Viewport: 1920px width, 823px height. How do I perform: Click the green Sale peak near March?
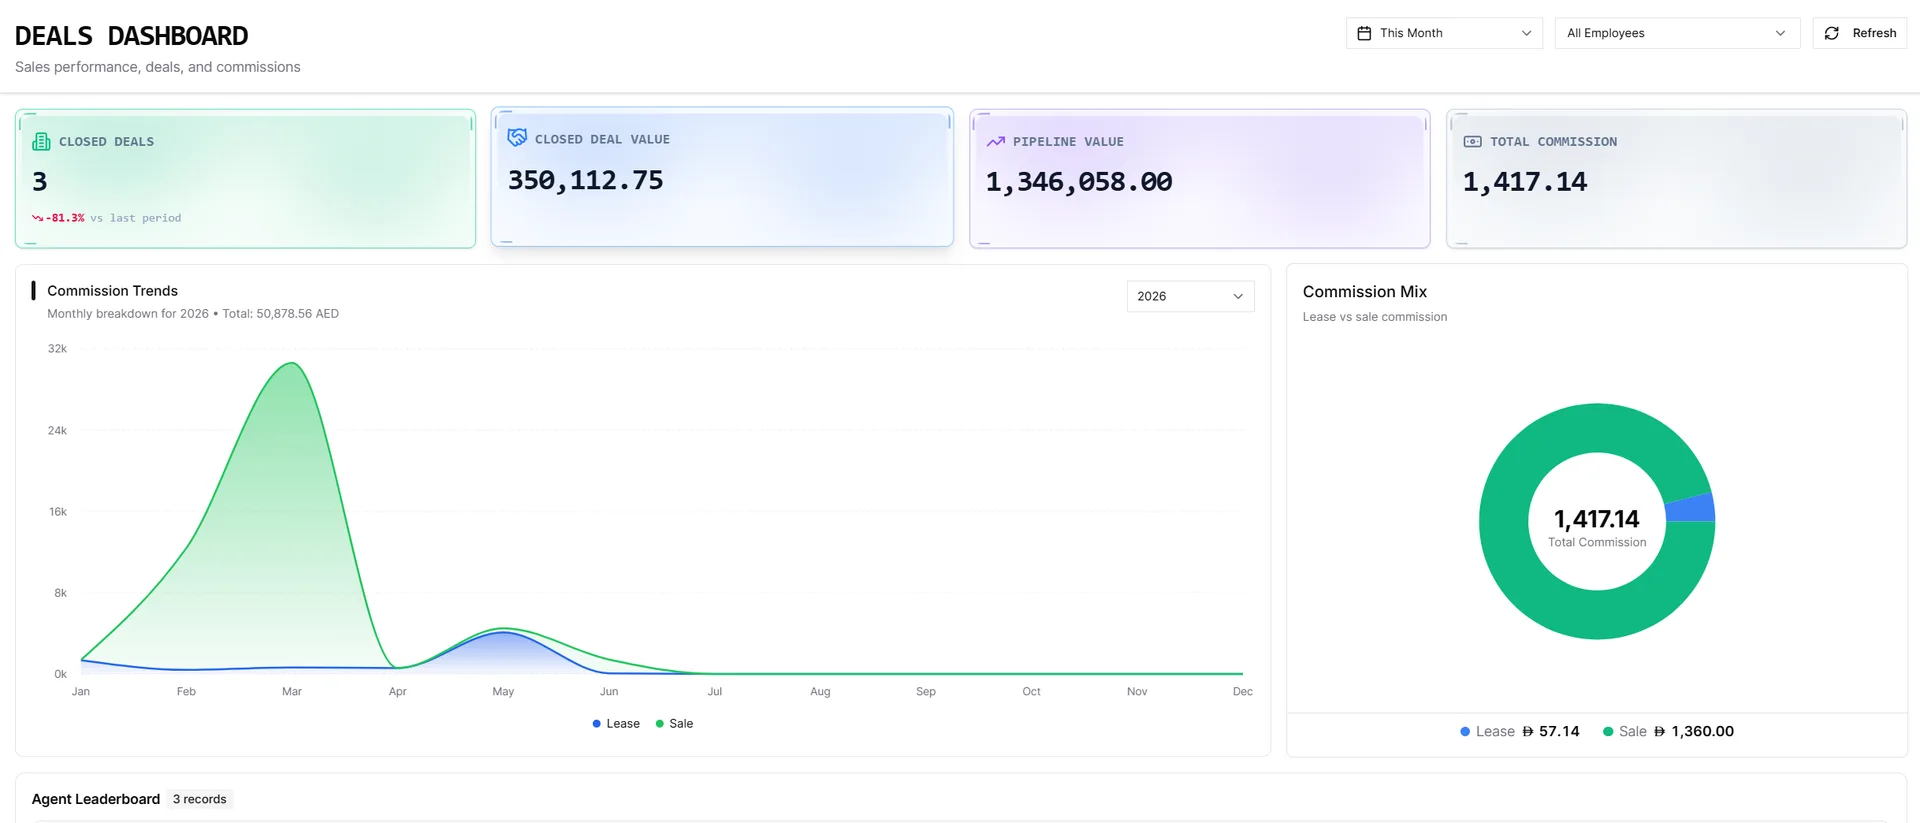click(292, 364)
